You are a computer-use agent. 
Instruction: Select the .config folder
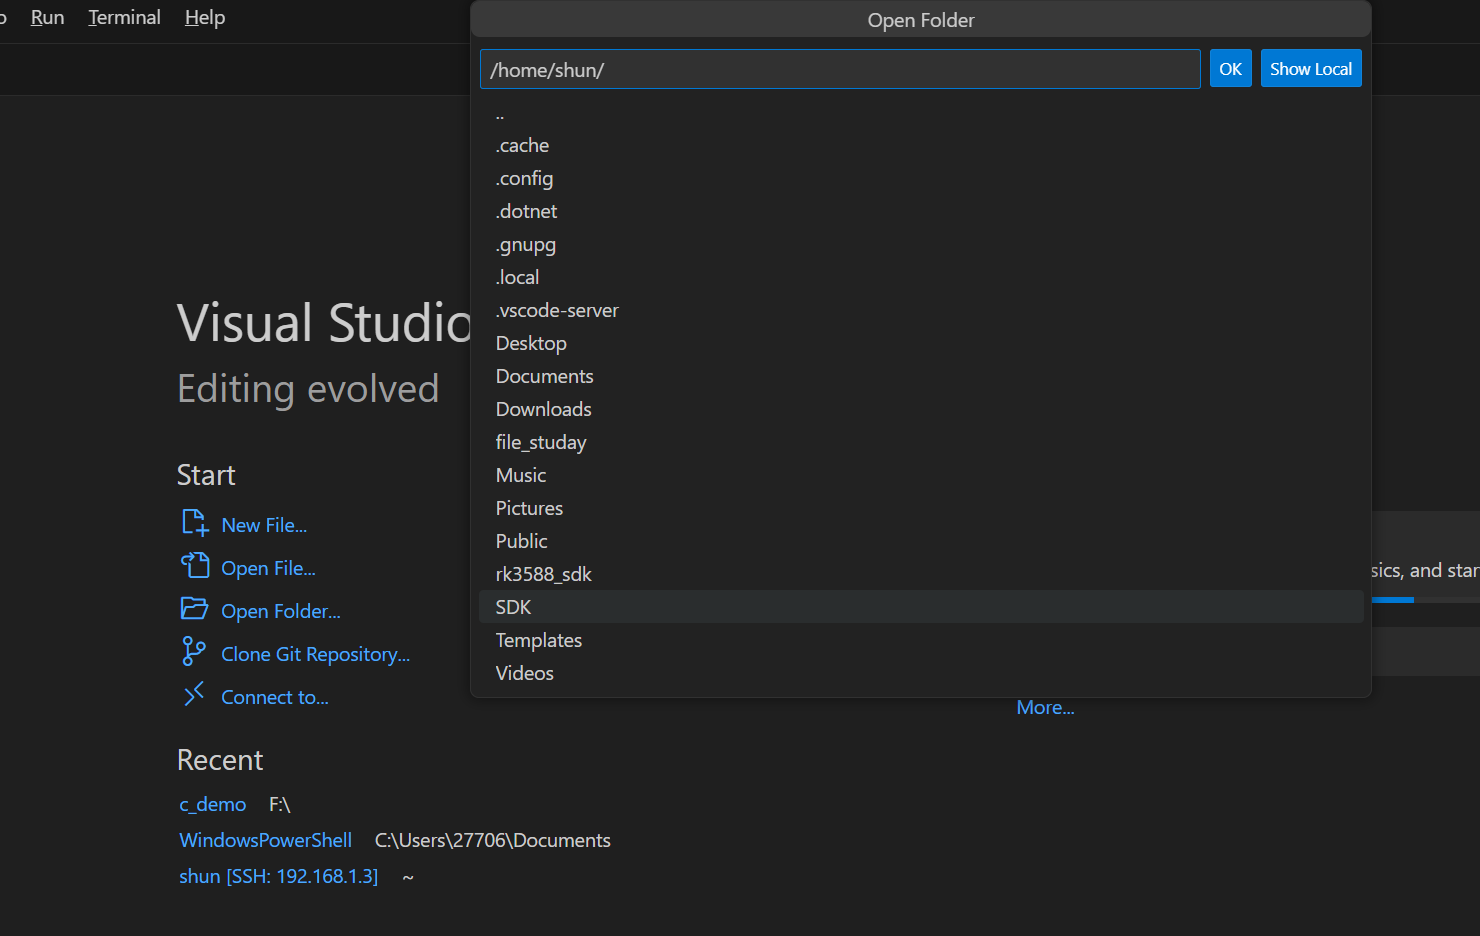(x=921, y=178)
